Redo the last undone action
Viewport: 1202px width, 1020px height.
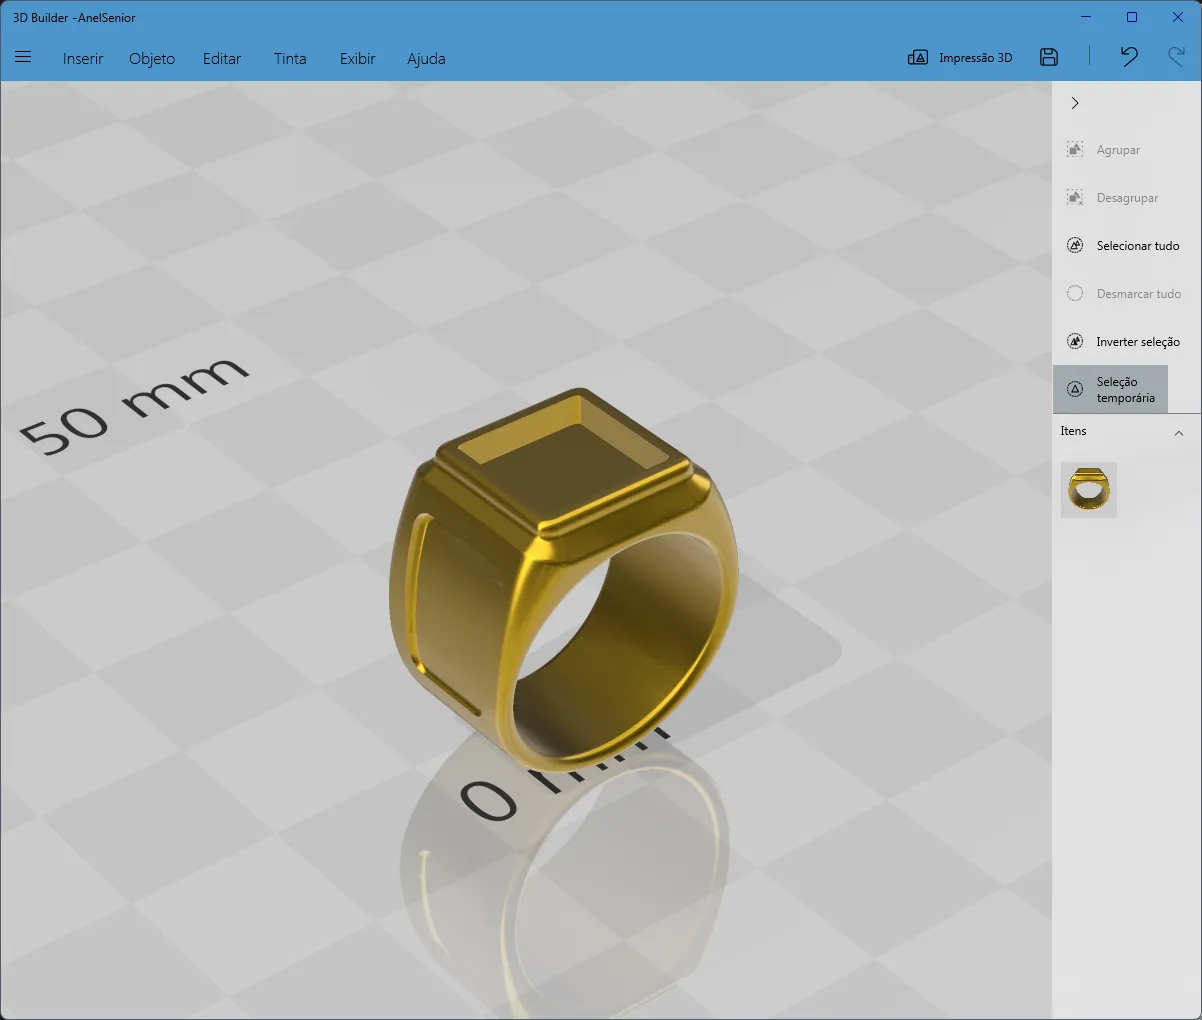click(x=1176, y=57)
